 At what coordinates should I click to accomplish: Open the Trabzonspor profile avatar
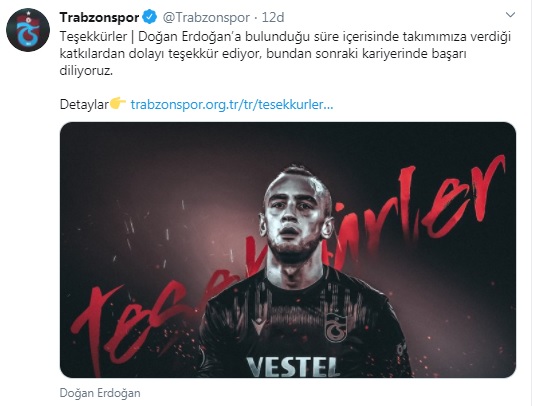[28, 30]
